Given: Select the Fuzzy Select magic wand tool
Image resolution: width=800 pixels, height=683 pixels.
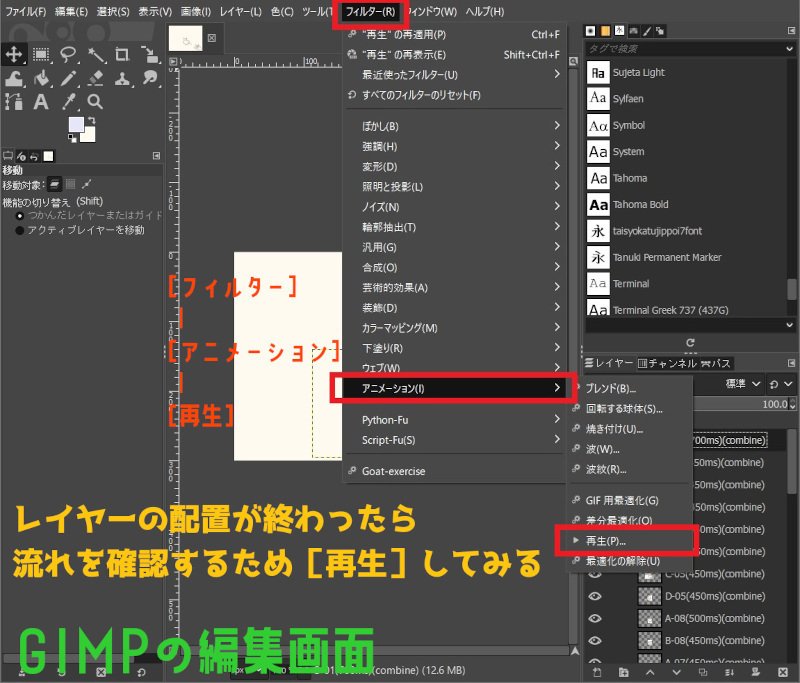Looking at the screenshot, I should [x=96, y=54].
